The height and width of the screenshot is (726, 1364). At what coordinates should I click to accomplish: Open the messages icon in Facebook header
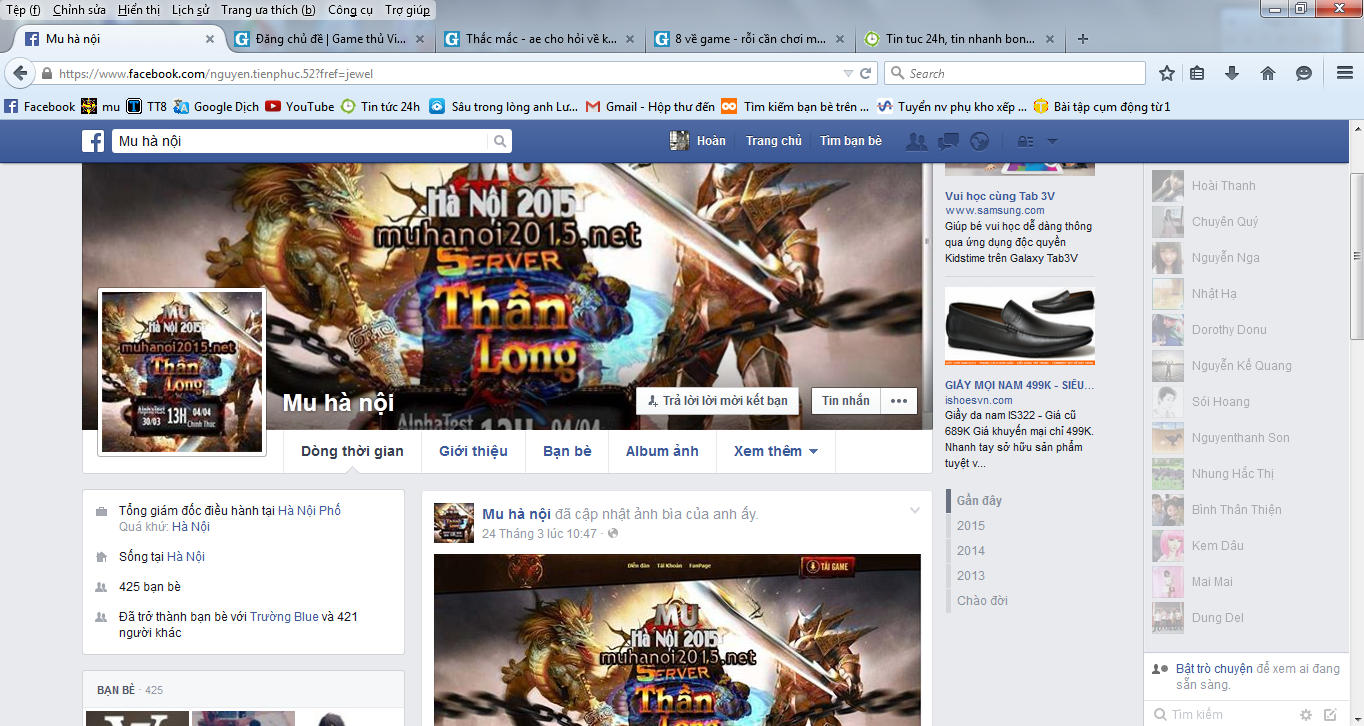pos(949,141)
